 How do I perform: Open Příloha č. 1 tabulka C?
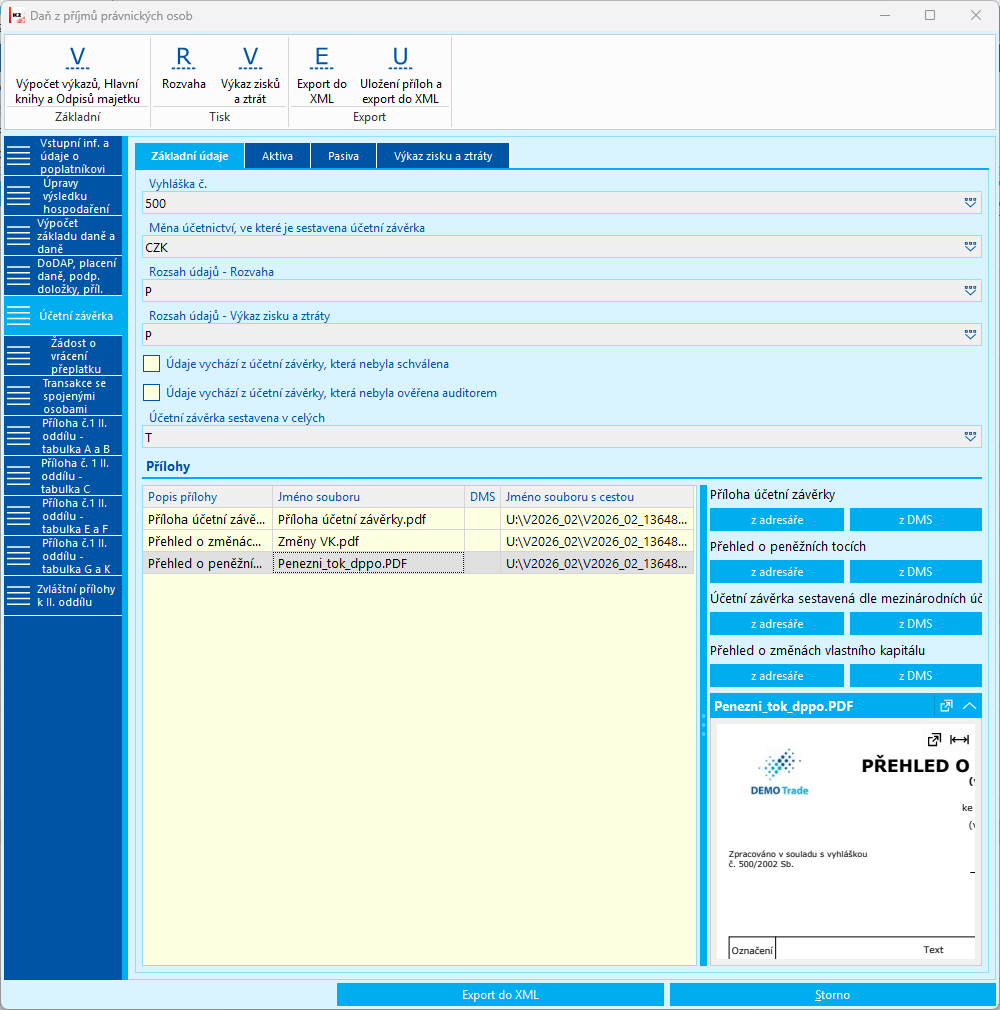63,475
